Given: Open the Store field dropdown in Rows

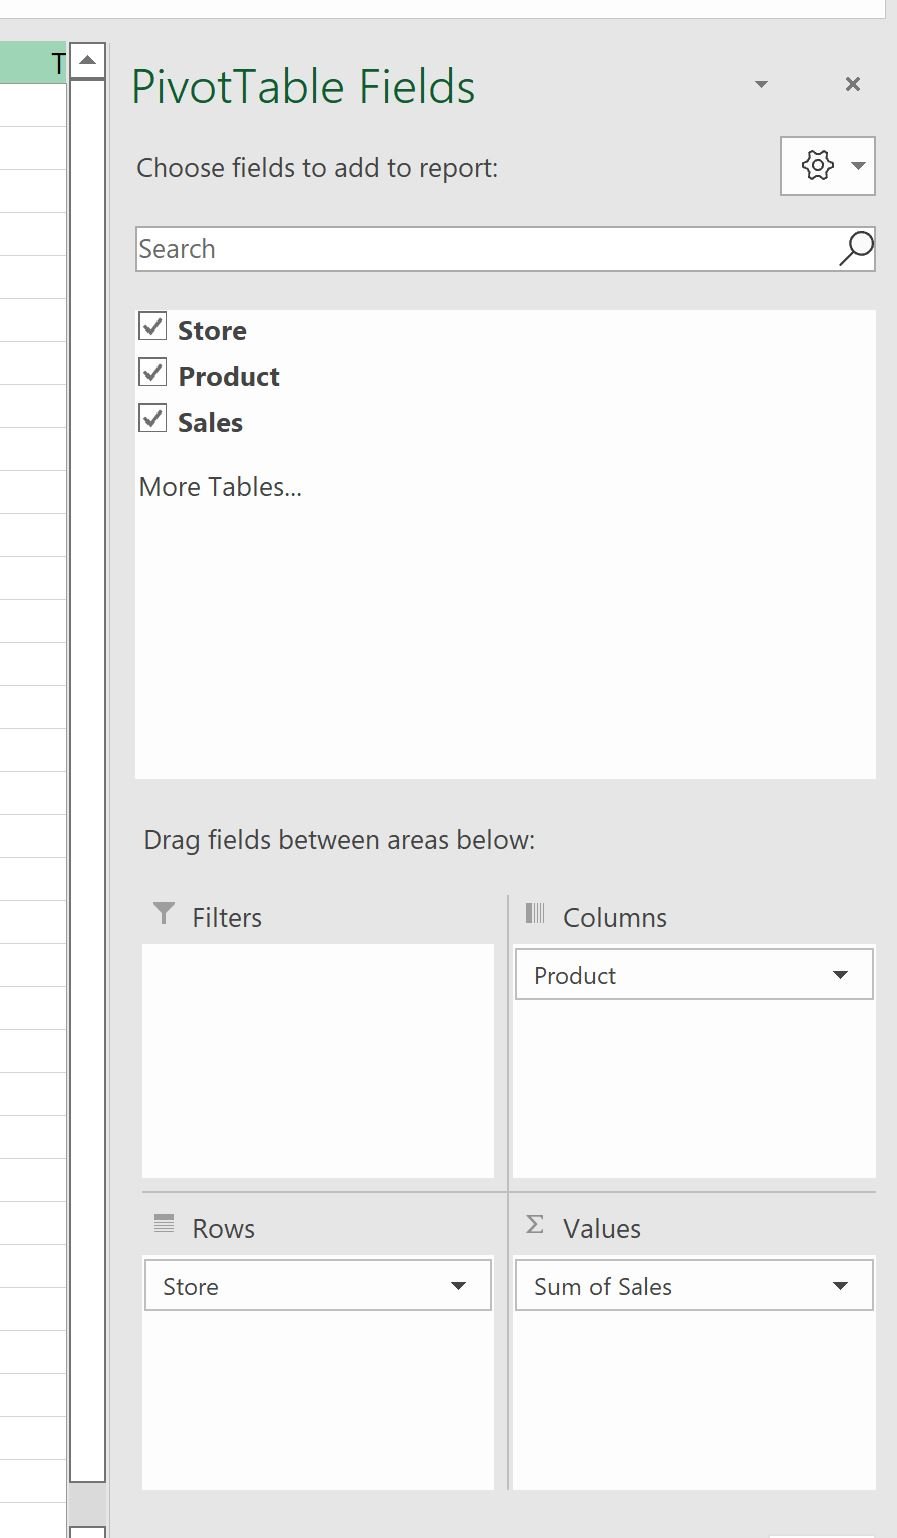Looking at the screenshot, I should (458, 1286).
